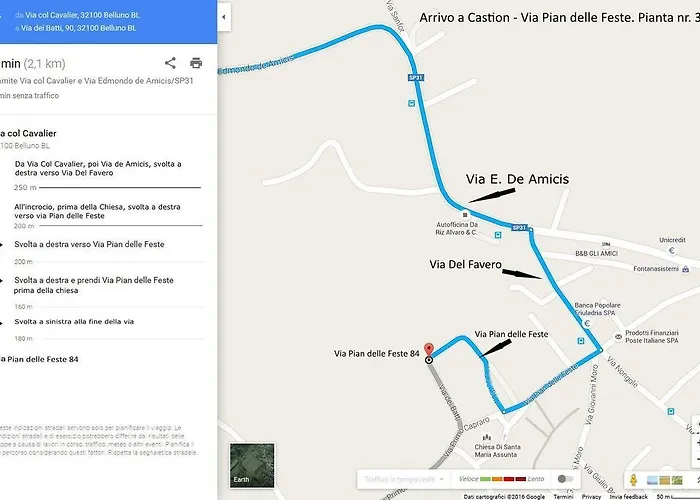Viewport: 700px width, 500px height.
Task: Open the Earth satellite view thumbnail
Action: click(x=252, y=465)
